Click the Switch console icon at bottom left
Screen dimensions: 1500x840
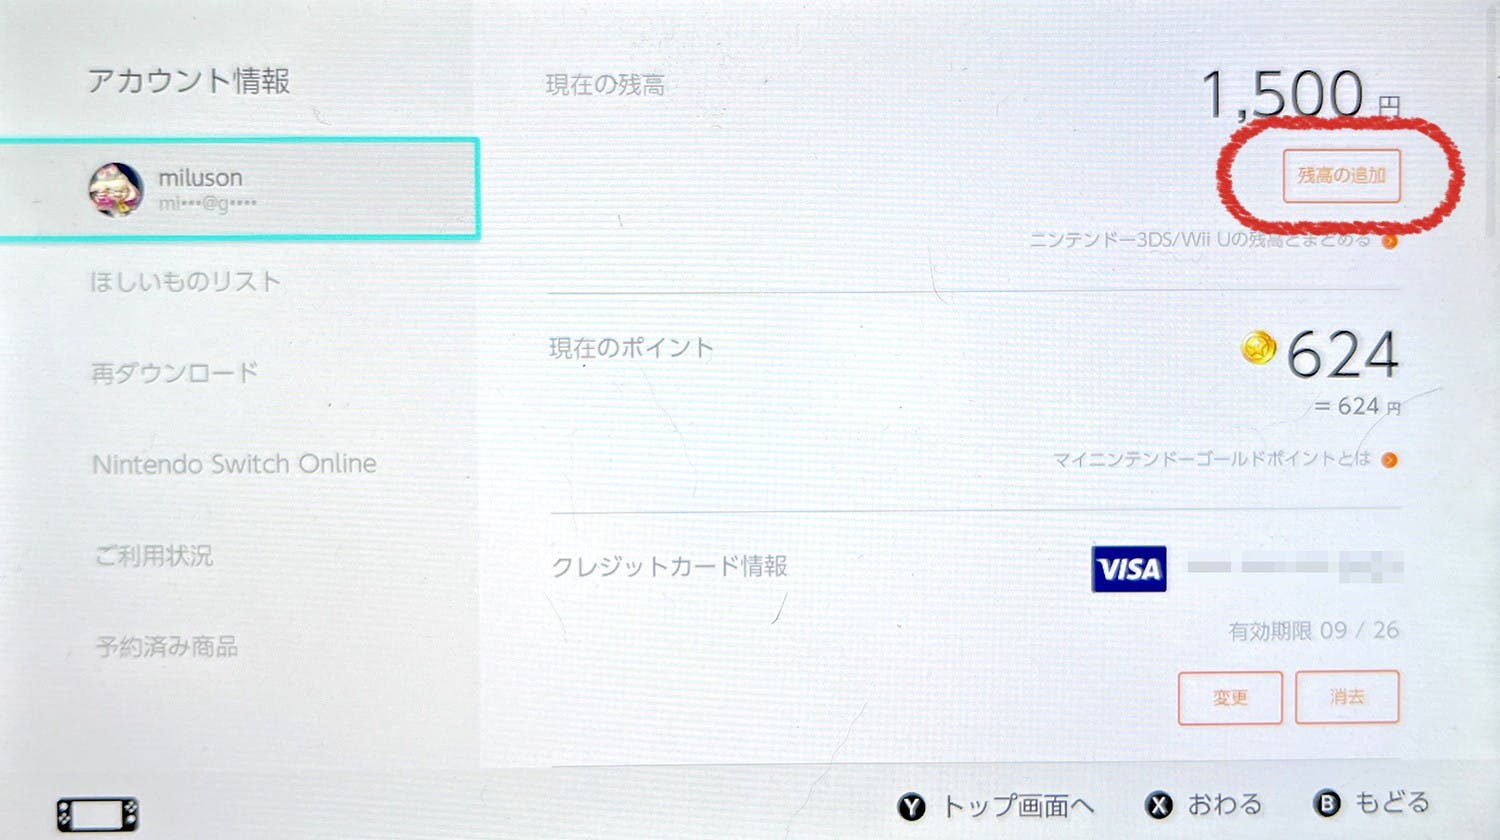(x=97, y=815)
